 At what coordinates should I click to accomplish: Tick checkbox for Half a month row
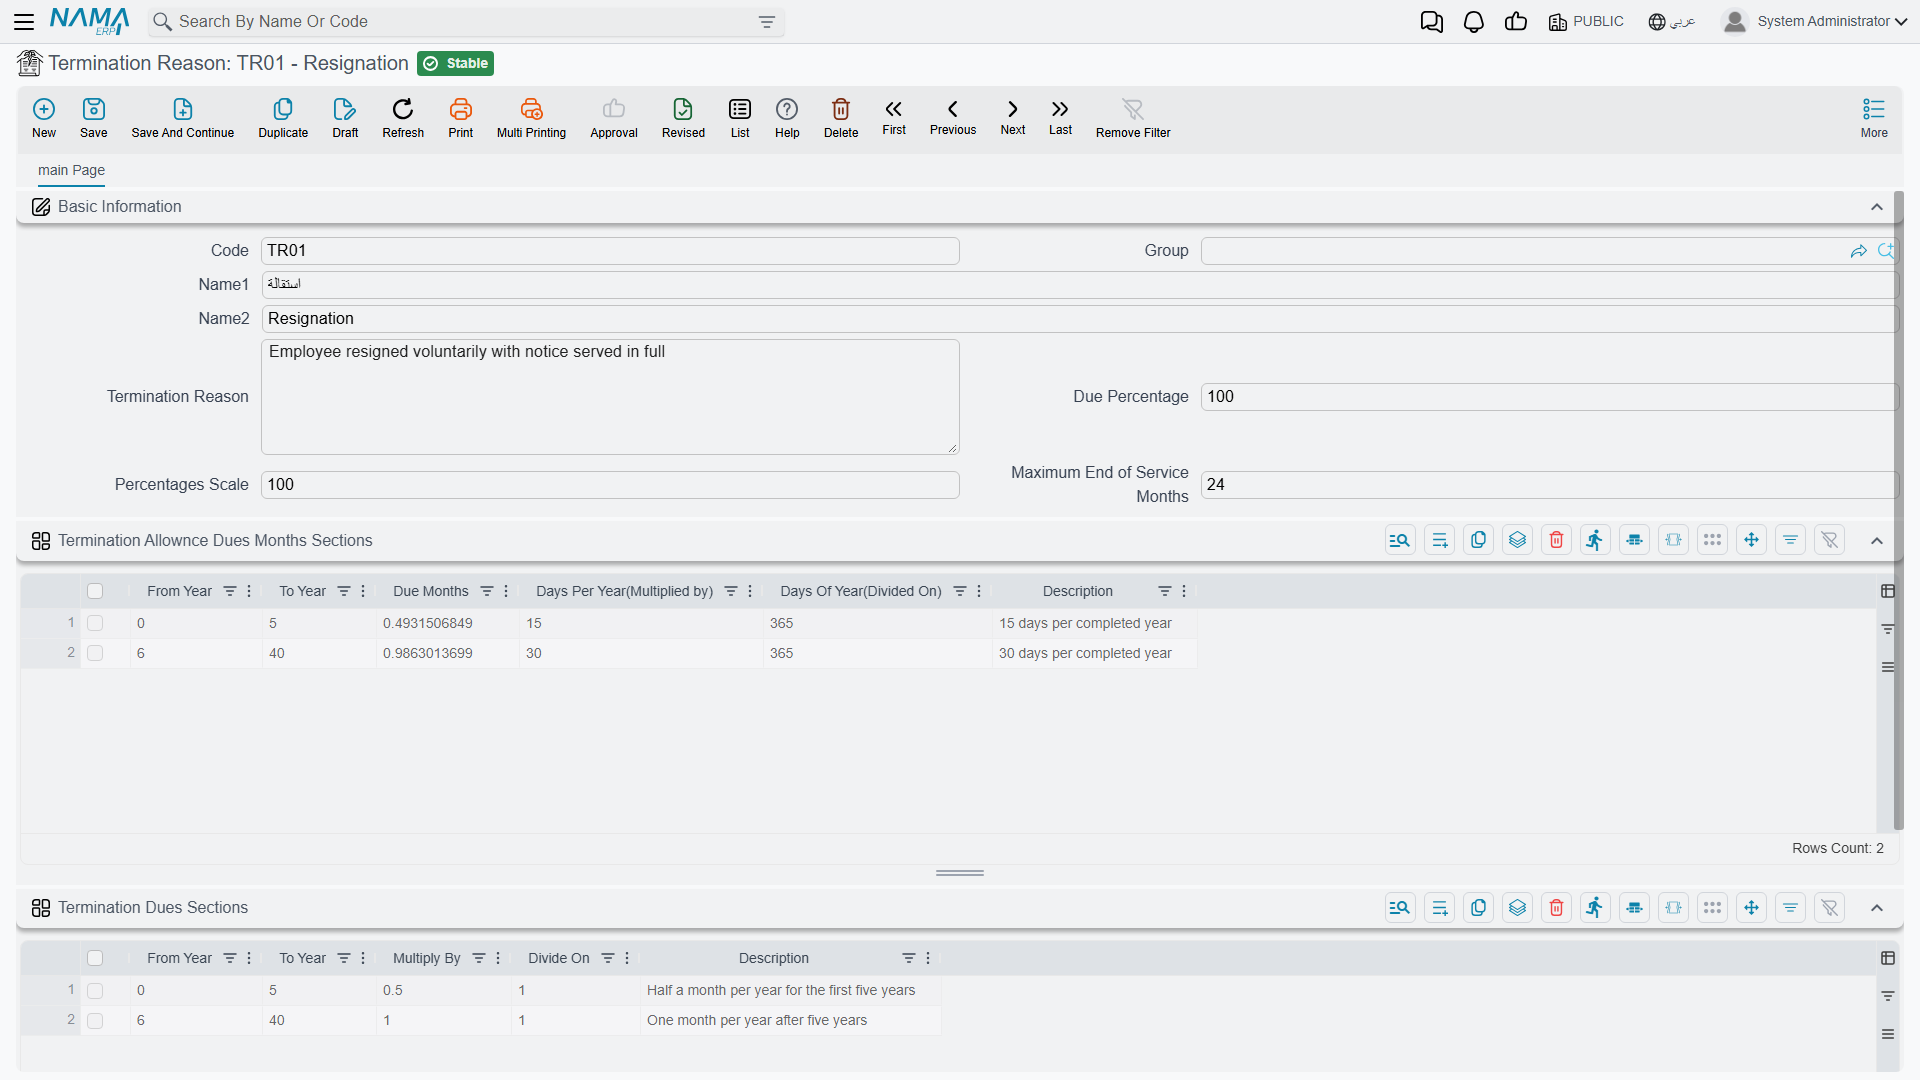(x=95, y=990)
